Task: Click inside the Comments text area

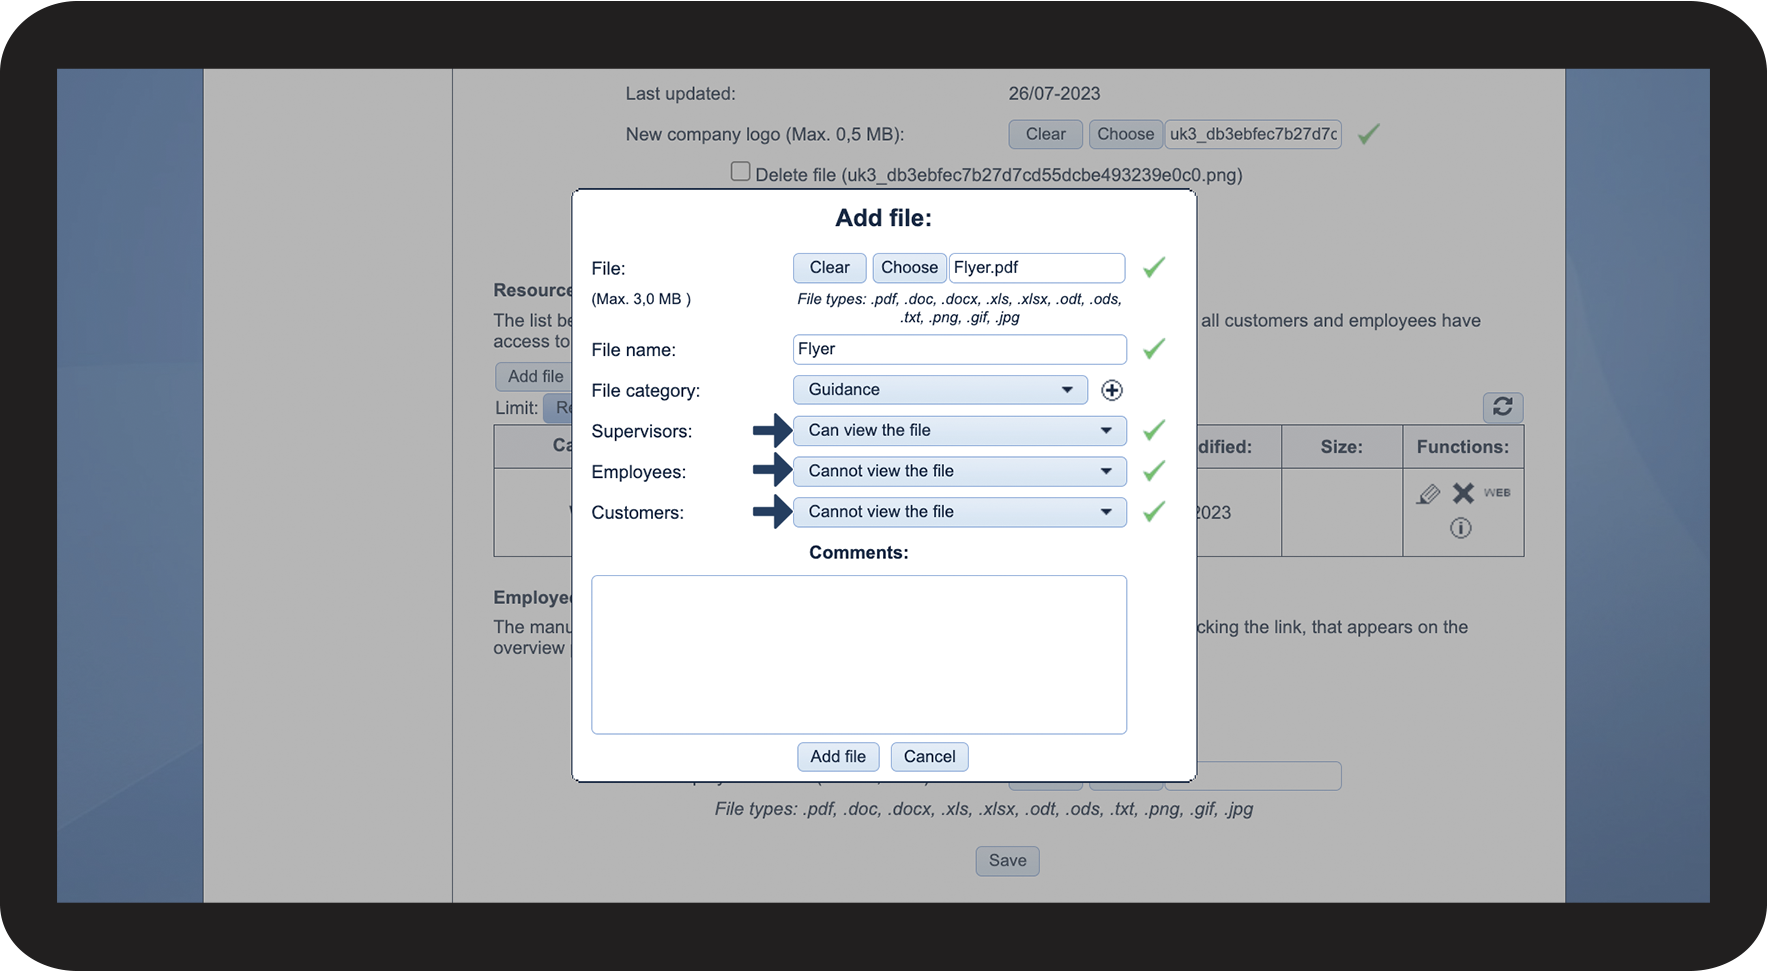Action: (x=858, y=654)
